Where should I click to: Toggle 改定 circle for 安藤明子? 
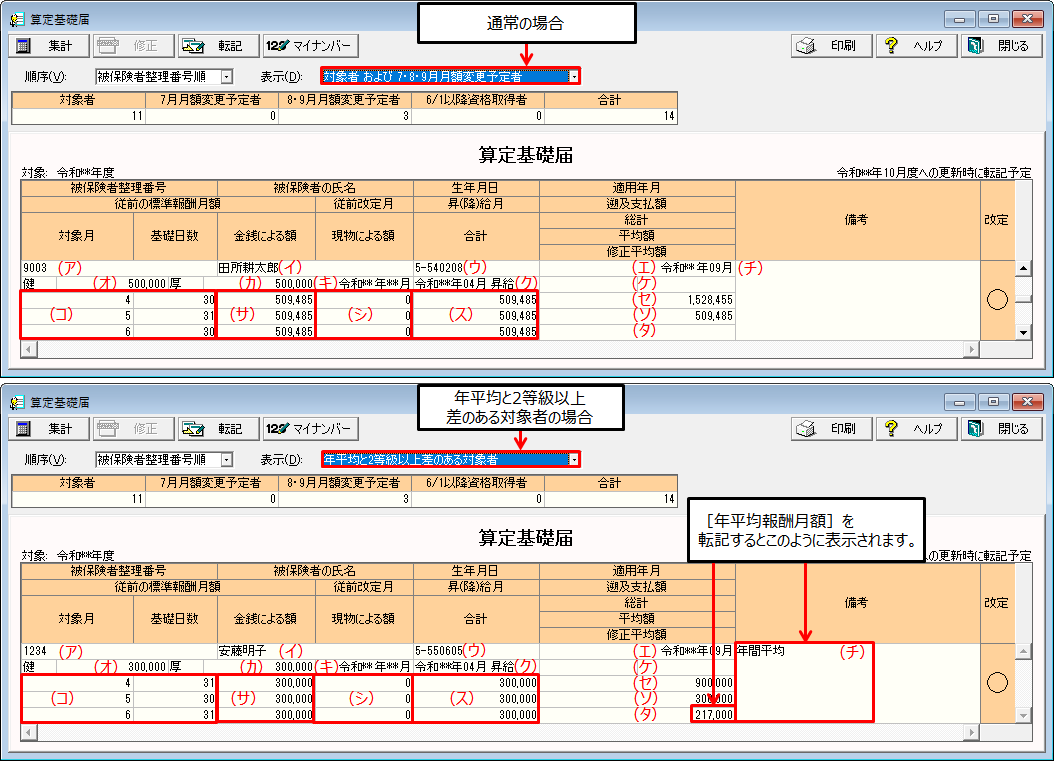point(996,683)
